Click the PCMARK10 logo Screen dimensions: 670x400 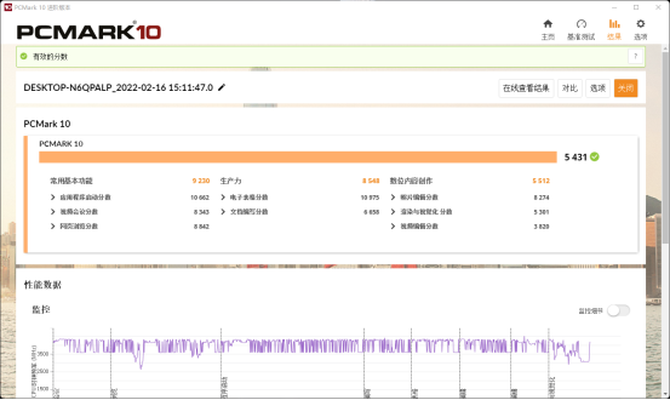click(89, 32)
